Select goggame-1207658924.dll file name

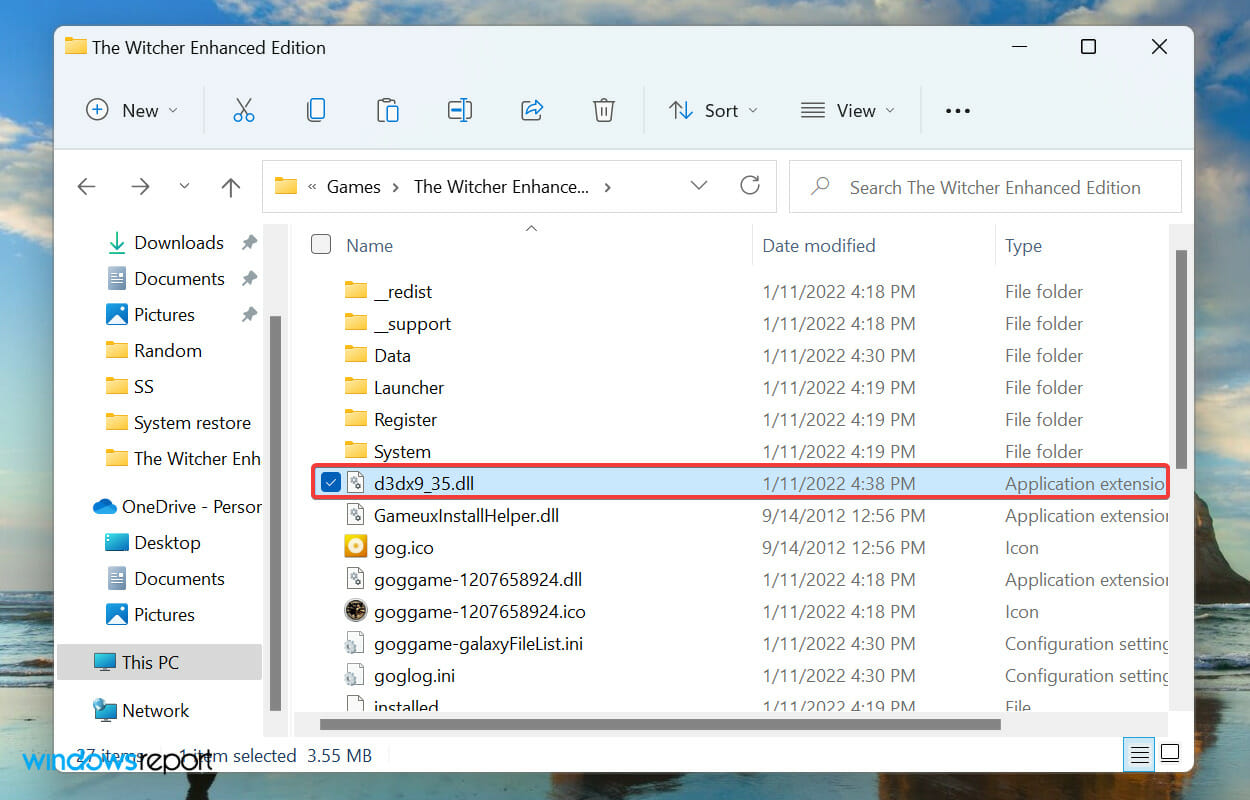coord(478,579)
